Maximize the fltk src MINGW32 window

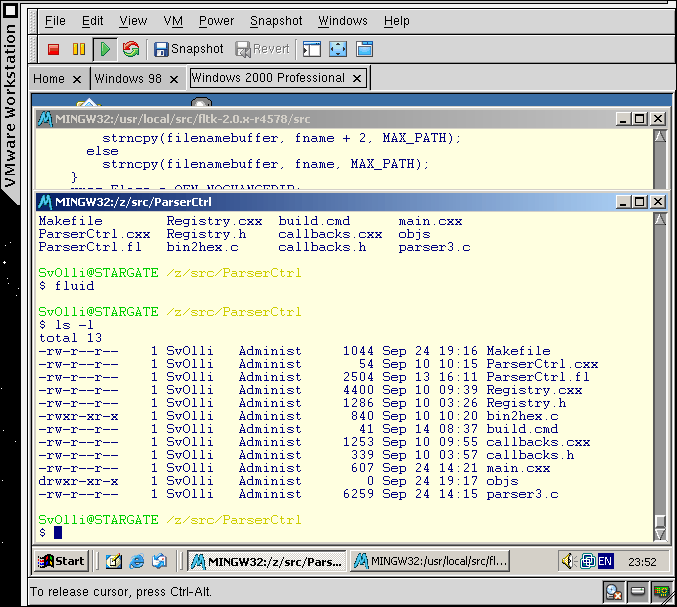(x=640, y=119)
